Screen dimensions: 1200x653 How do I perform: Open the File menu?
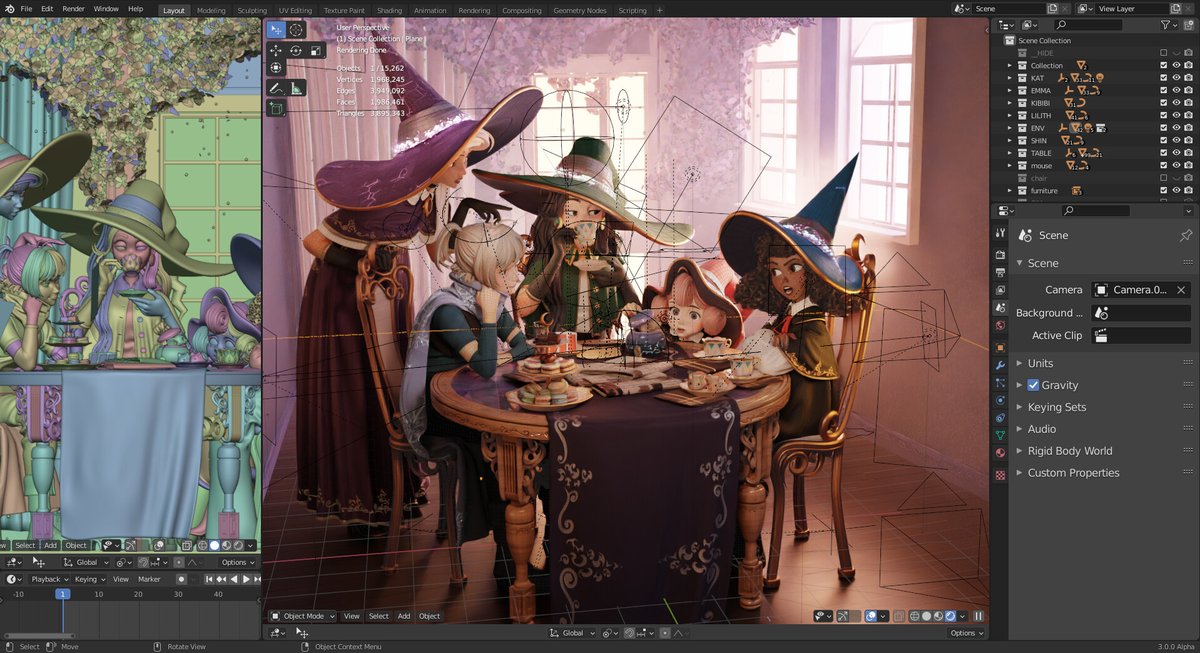[x=26, y=9]
